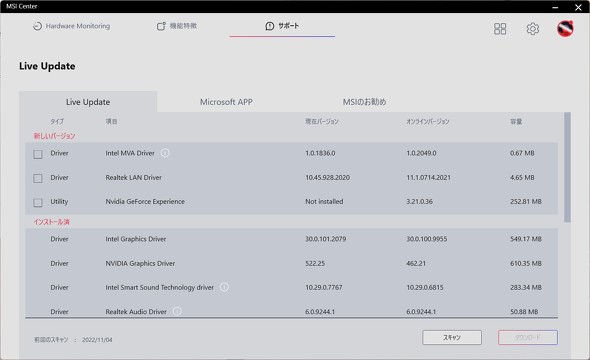This screenshot has width=590, height=360.
Task: Click online version 11.1.0714.2021
Action: tap(428, 178)
